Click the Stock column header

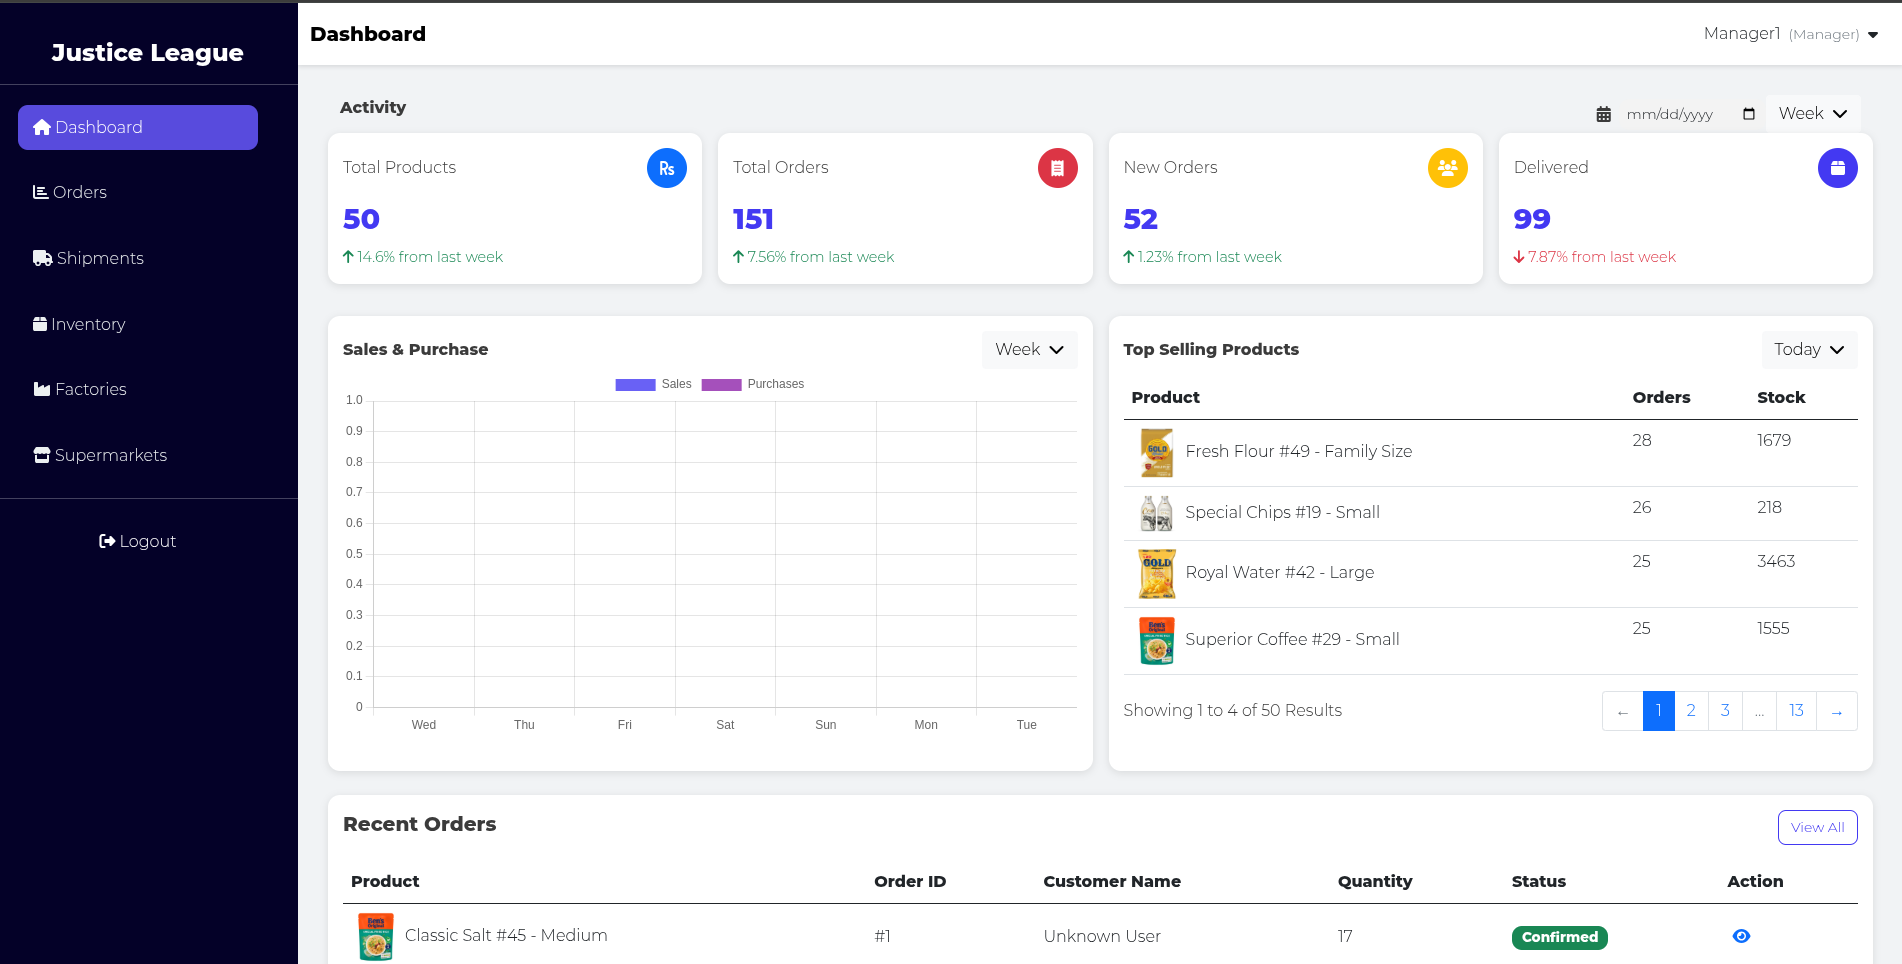(x=1781, y=397)
